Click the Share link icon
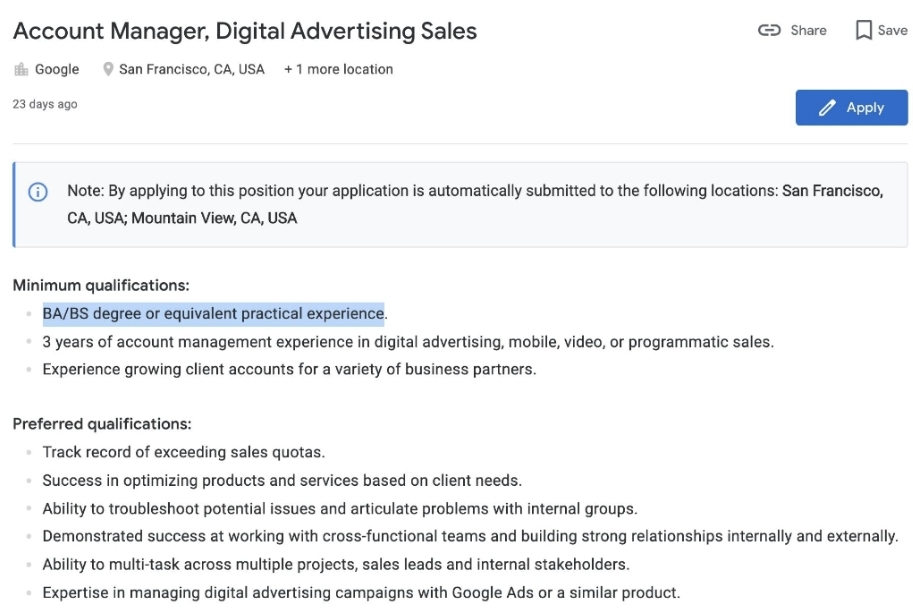 769,30
